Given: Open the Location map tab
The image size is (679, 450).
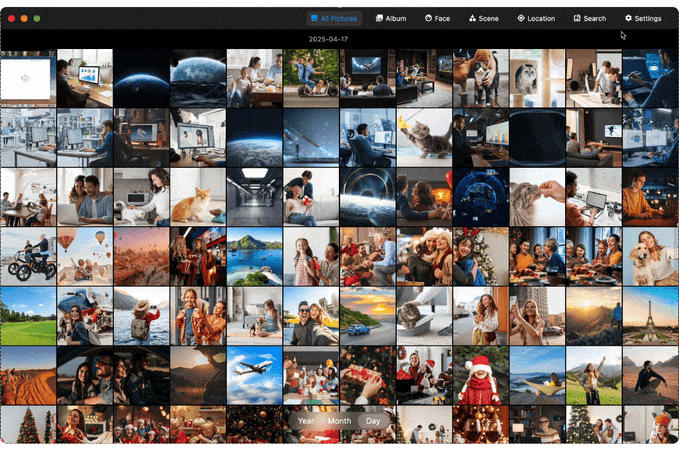Looking at the screenshot, I should (536, 18).
